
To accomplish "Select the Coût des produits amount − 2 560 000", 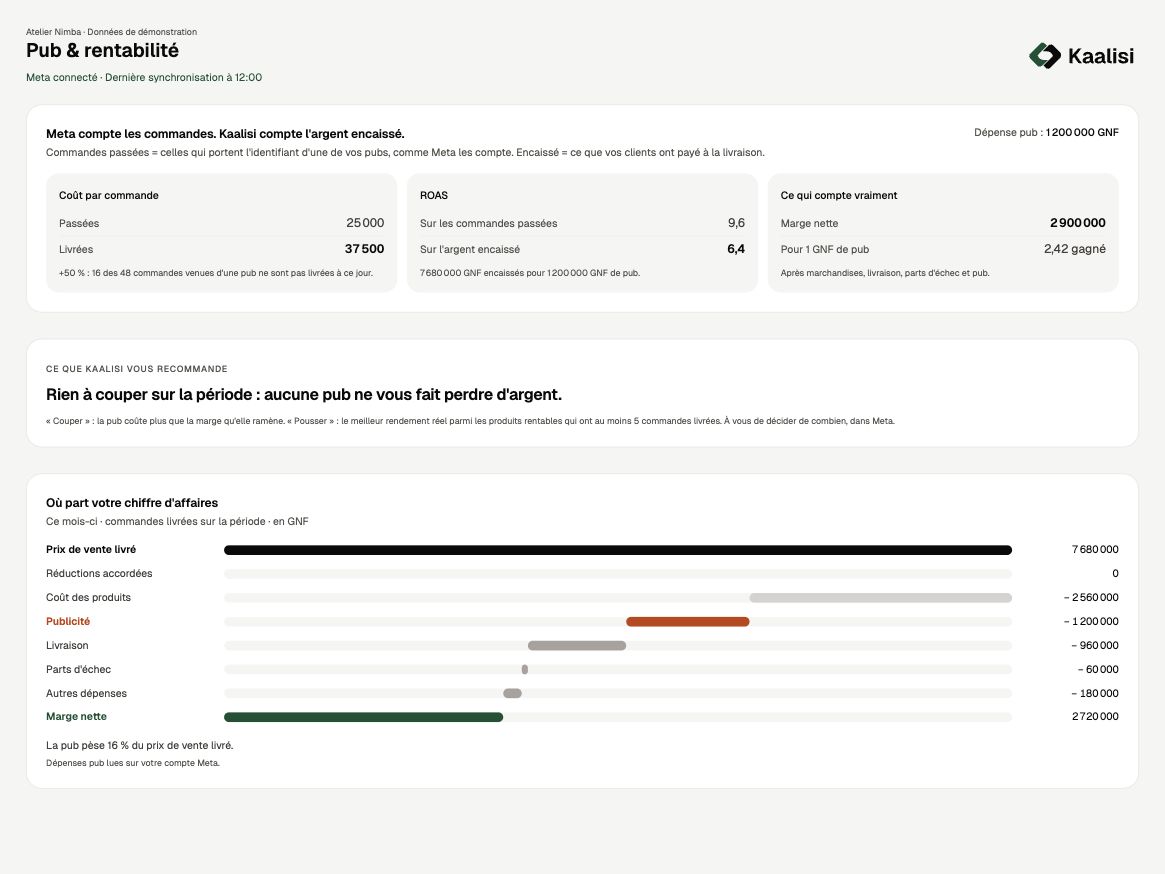I will [1091, 598].
